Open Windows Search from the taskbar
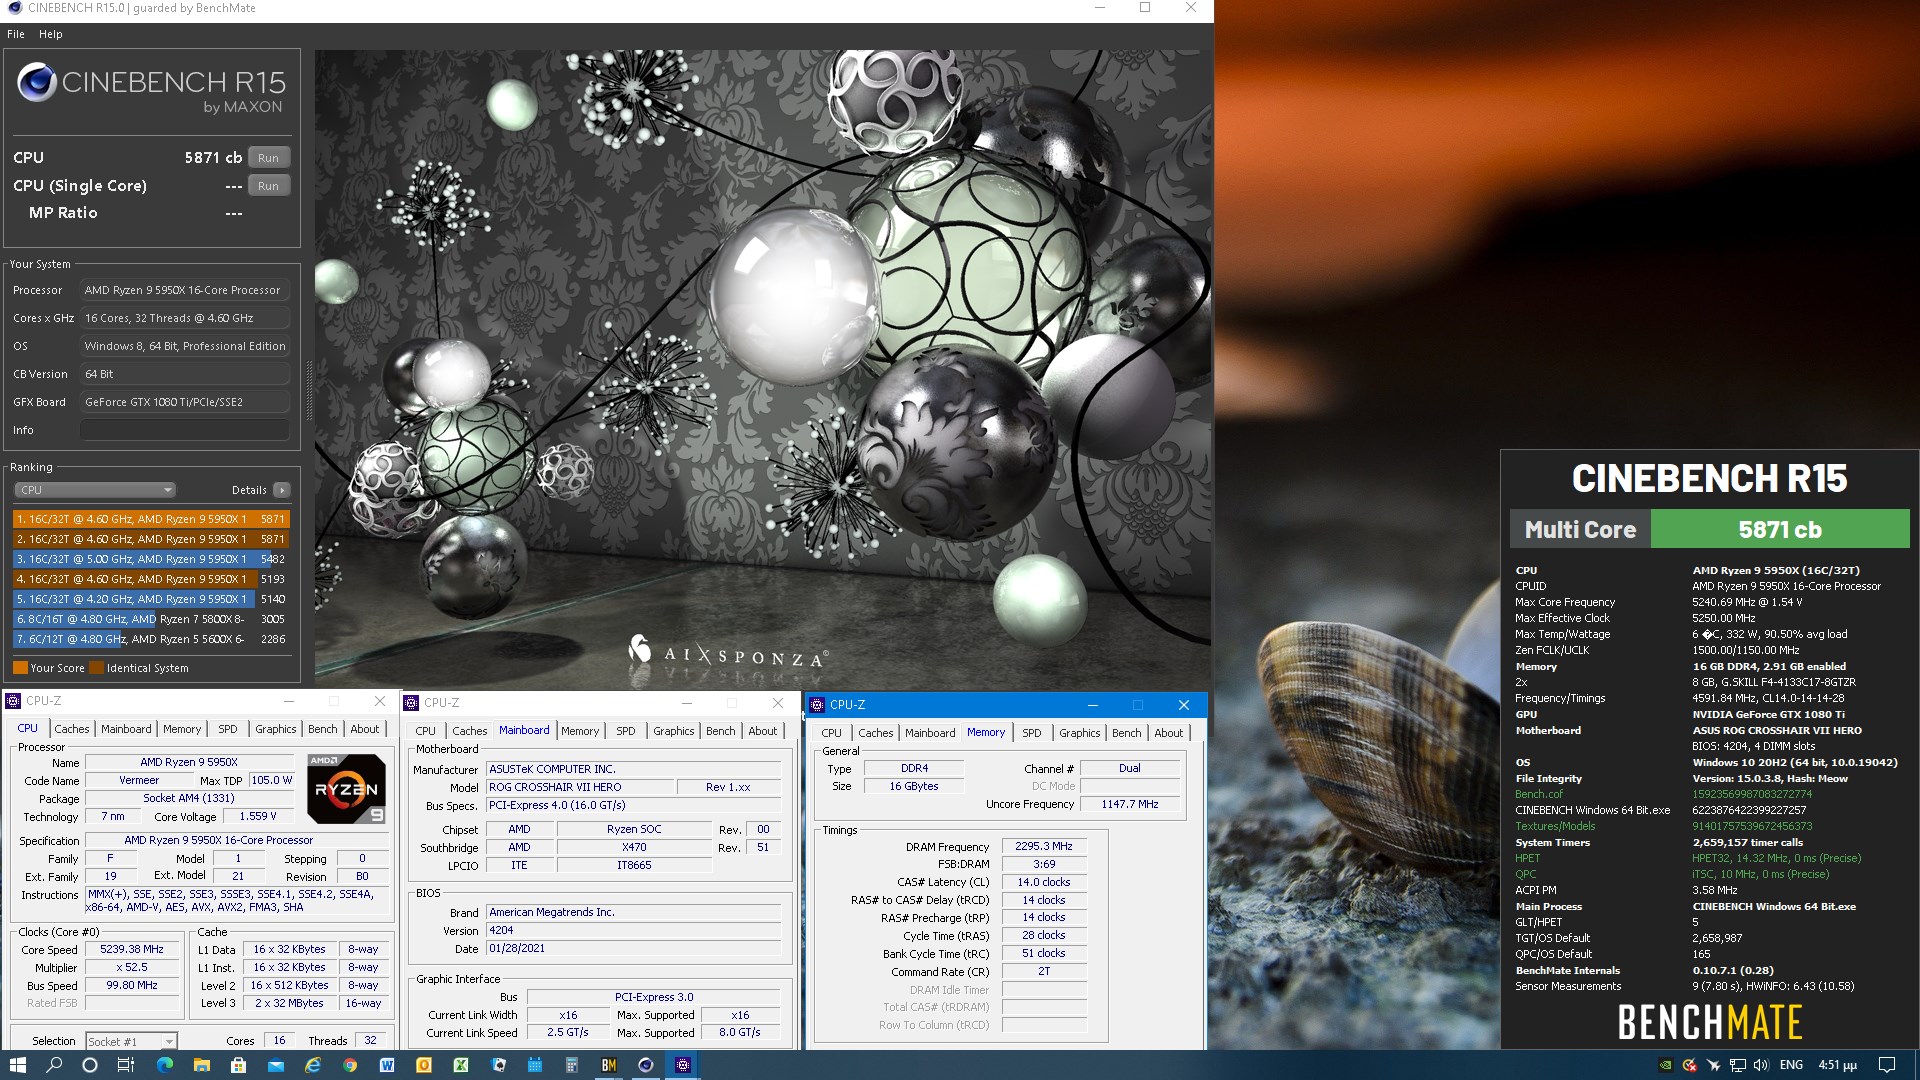 (x=54, y=1065)
